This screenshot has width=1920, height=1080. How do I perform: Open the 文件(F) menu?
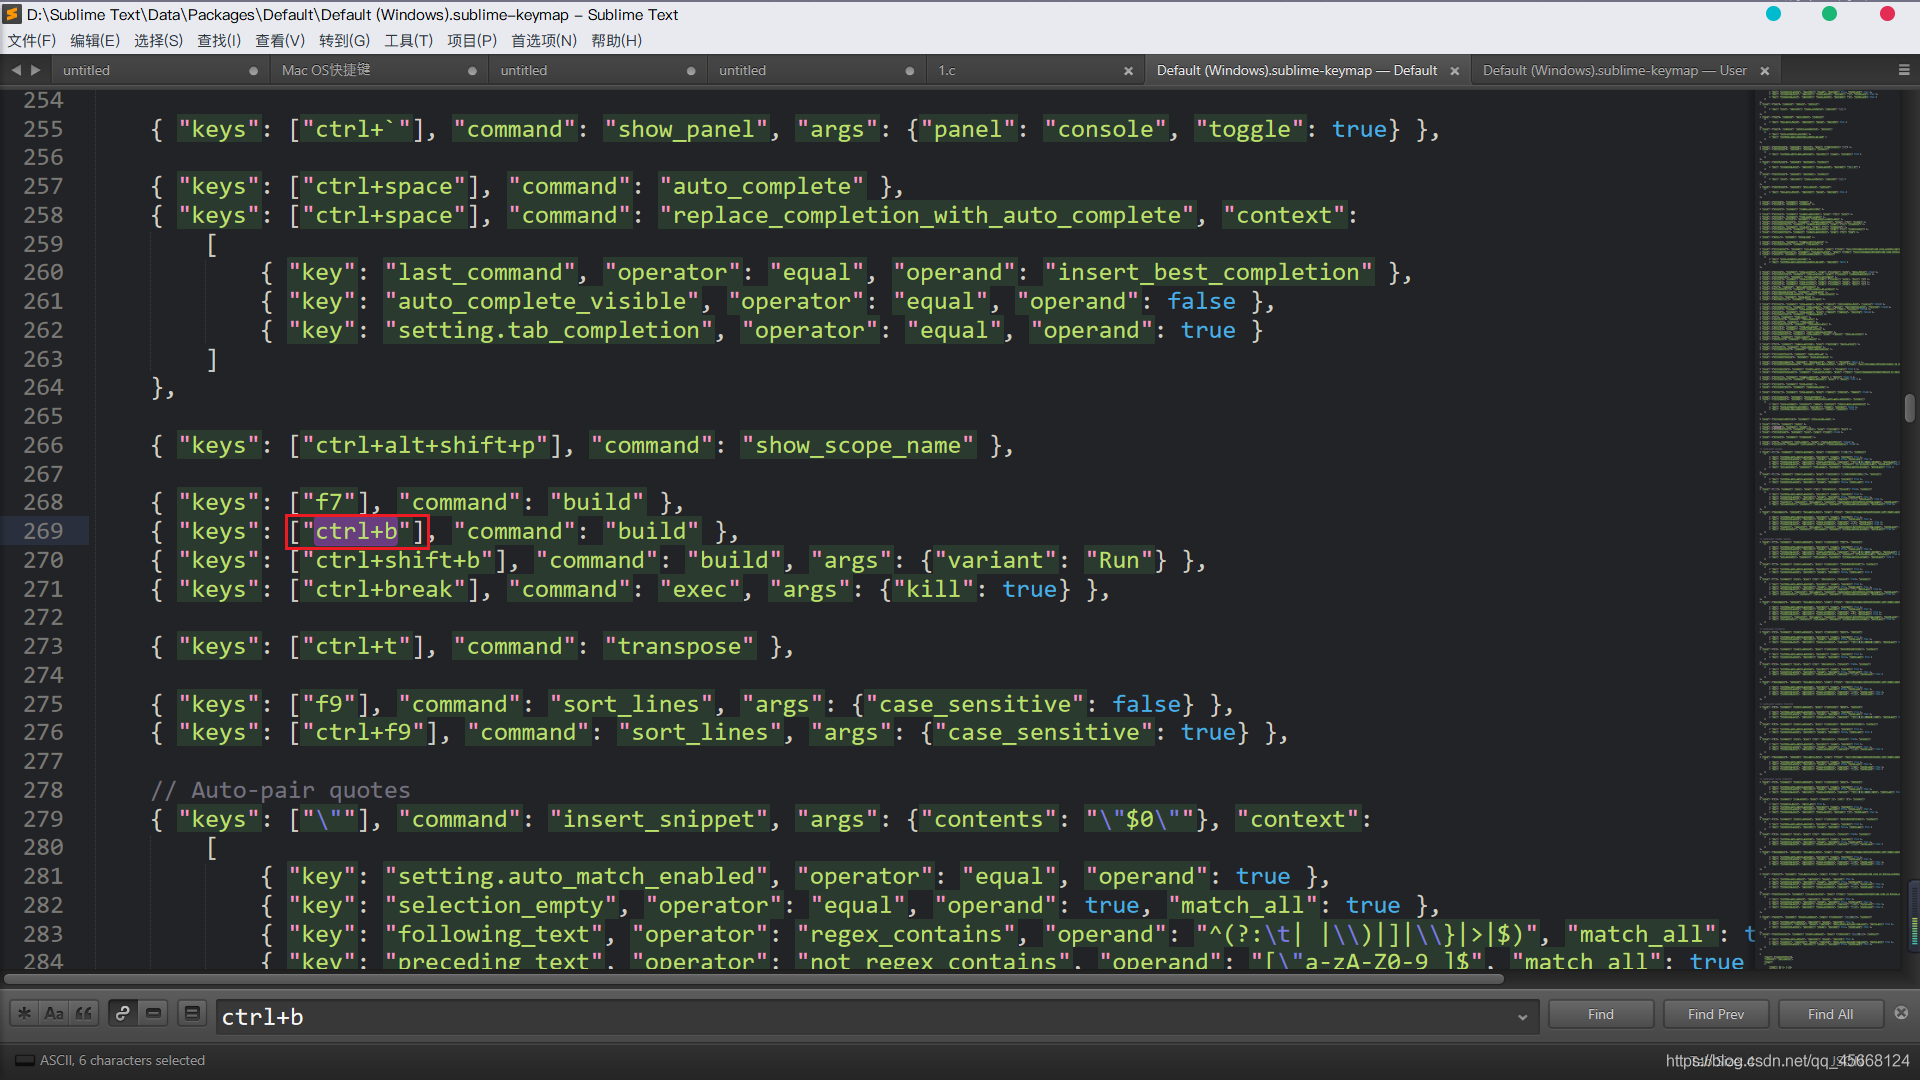[32, 41]
